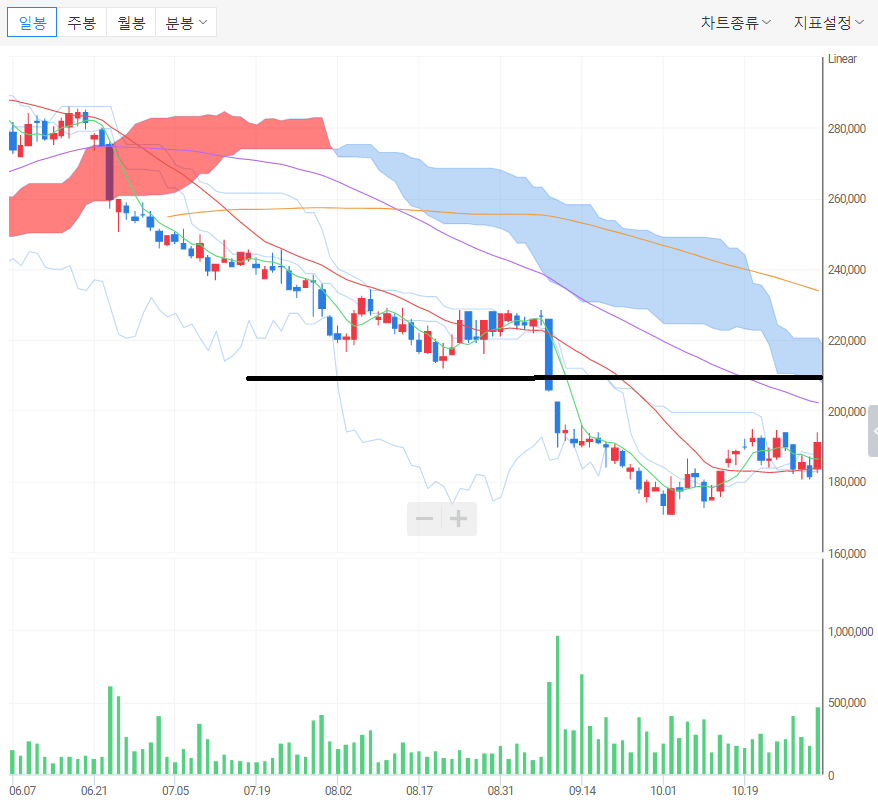The height and width of the screenshot is (804, 878).
Task: Click the 280,000 price axis label
Action: click(847, 129)
